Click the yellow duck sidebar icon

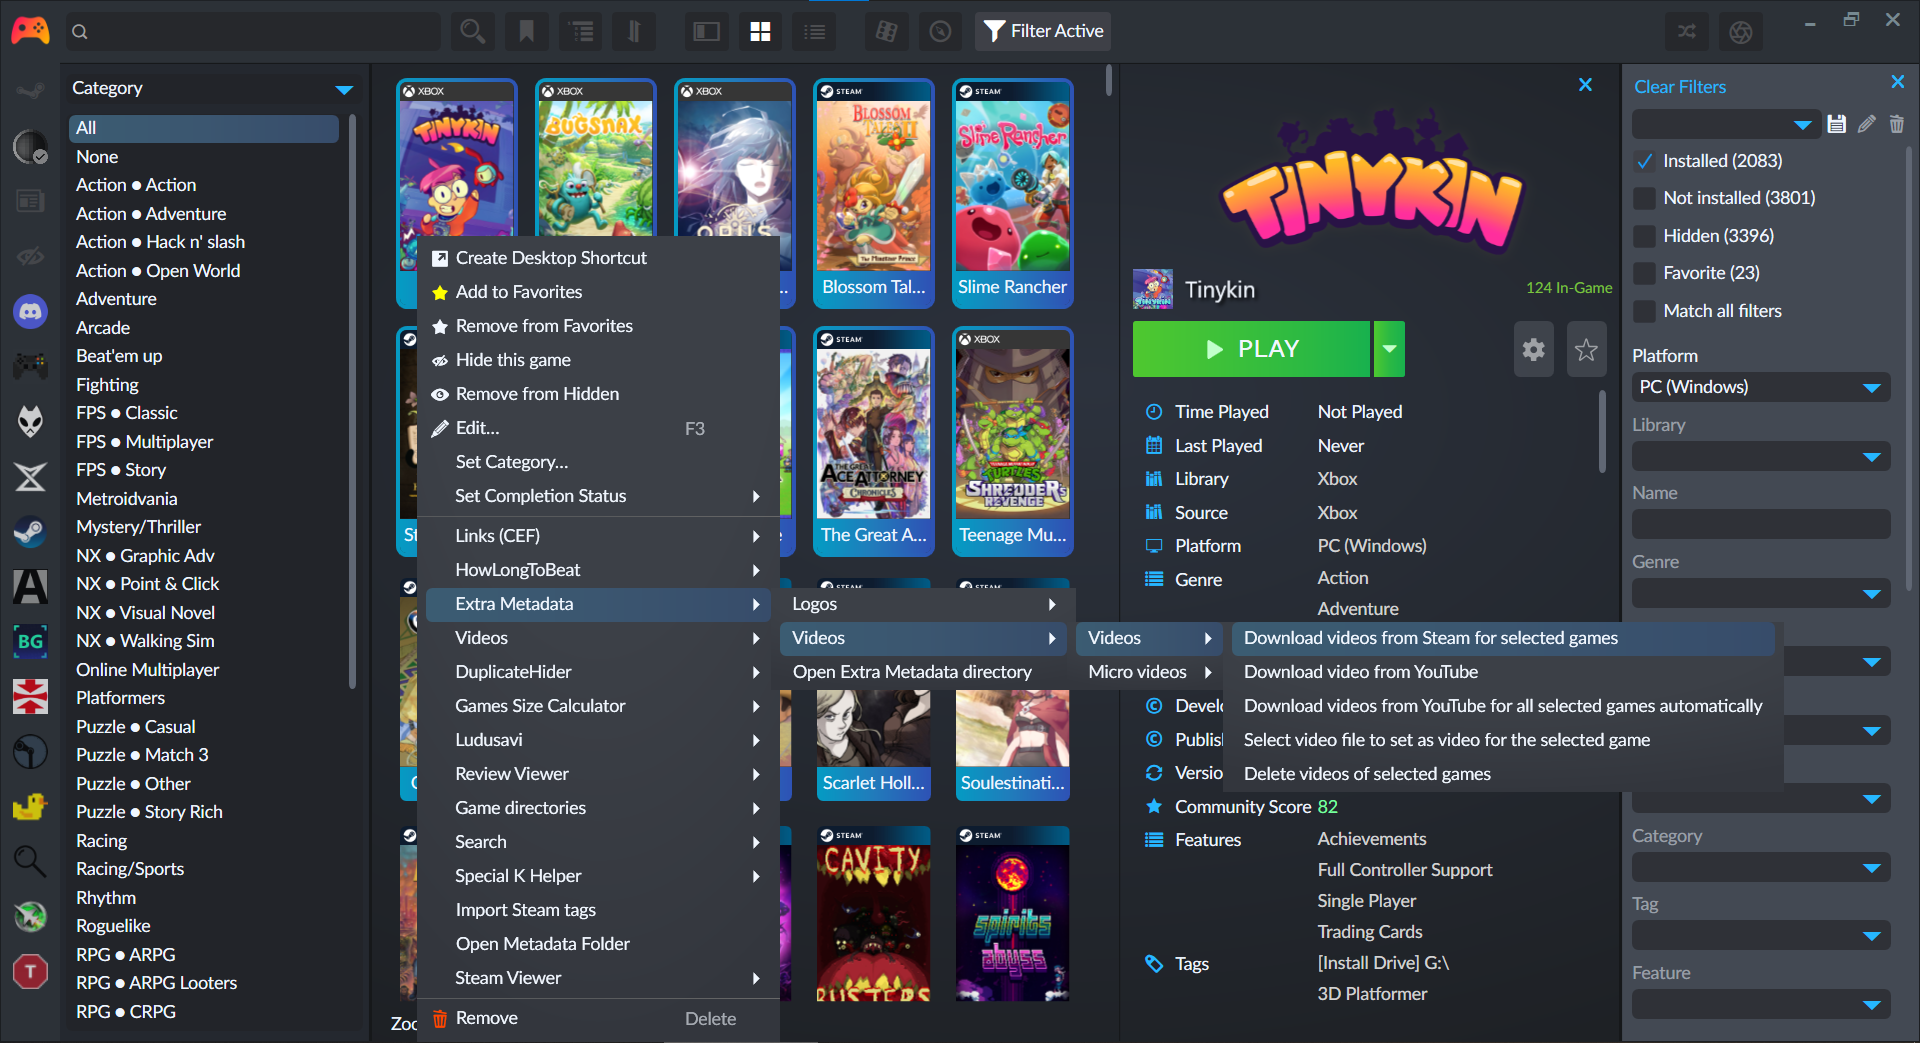click(30, 806)
